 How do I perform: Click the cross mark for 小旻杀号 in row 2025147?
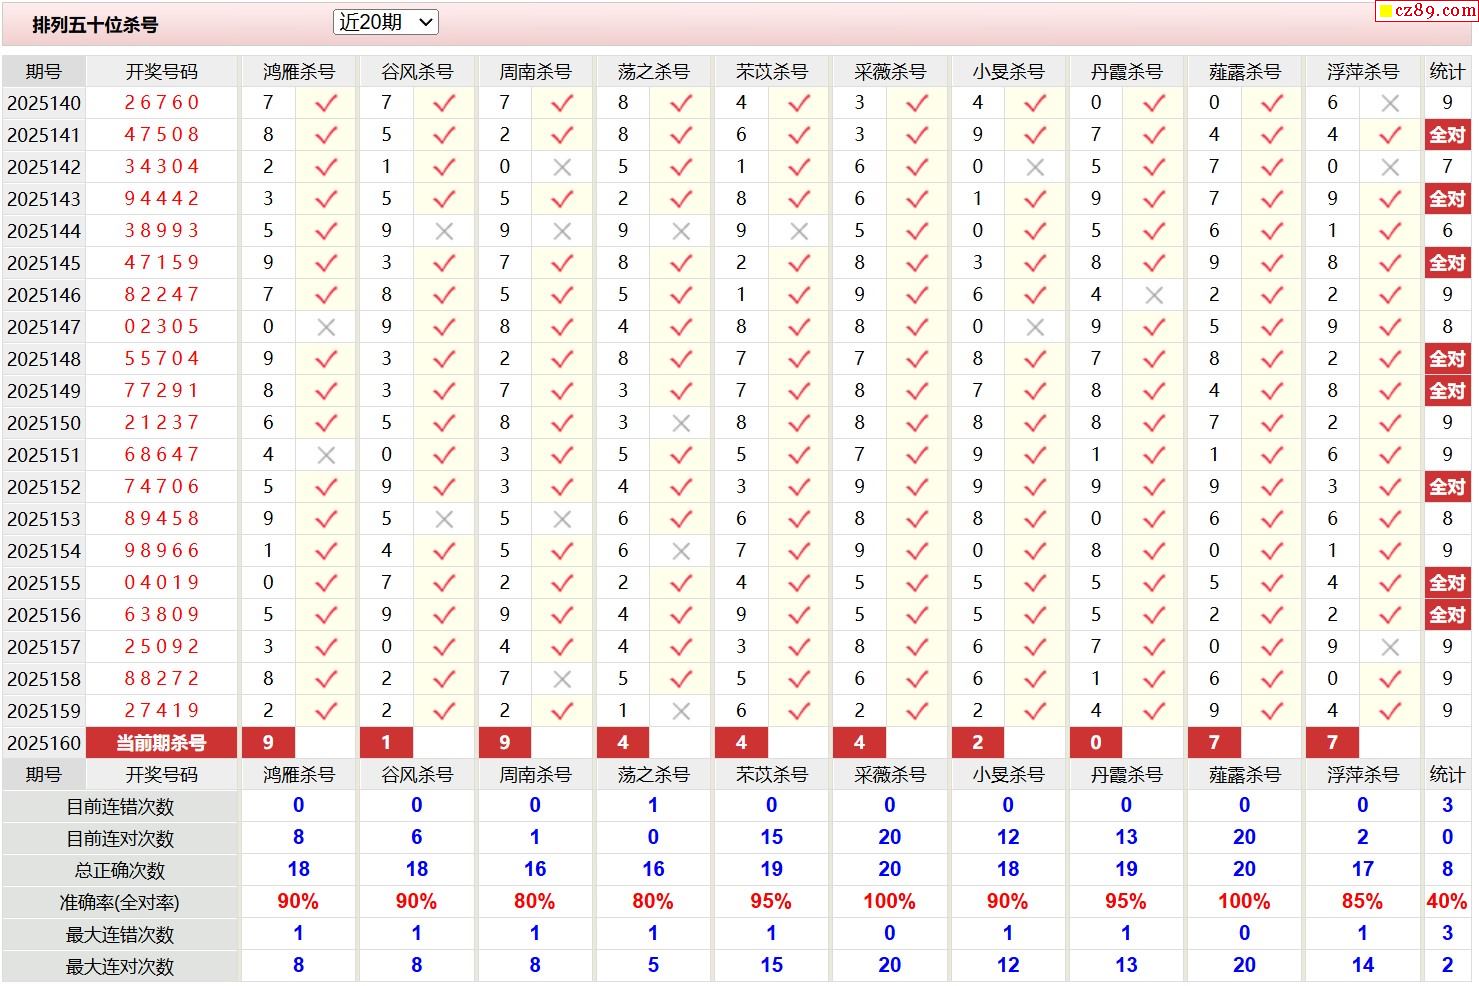[1035, 327]
